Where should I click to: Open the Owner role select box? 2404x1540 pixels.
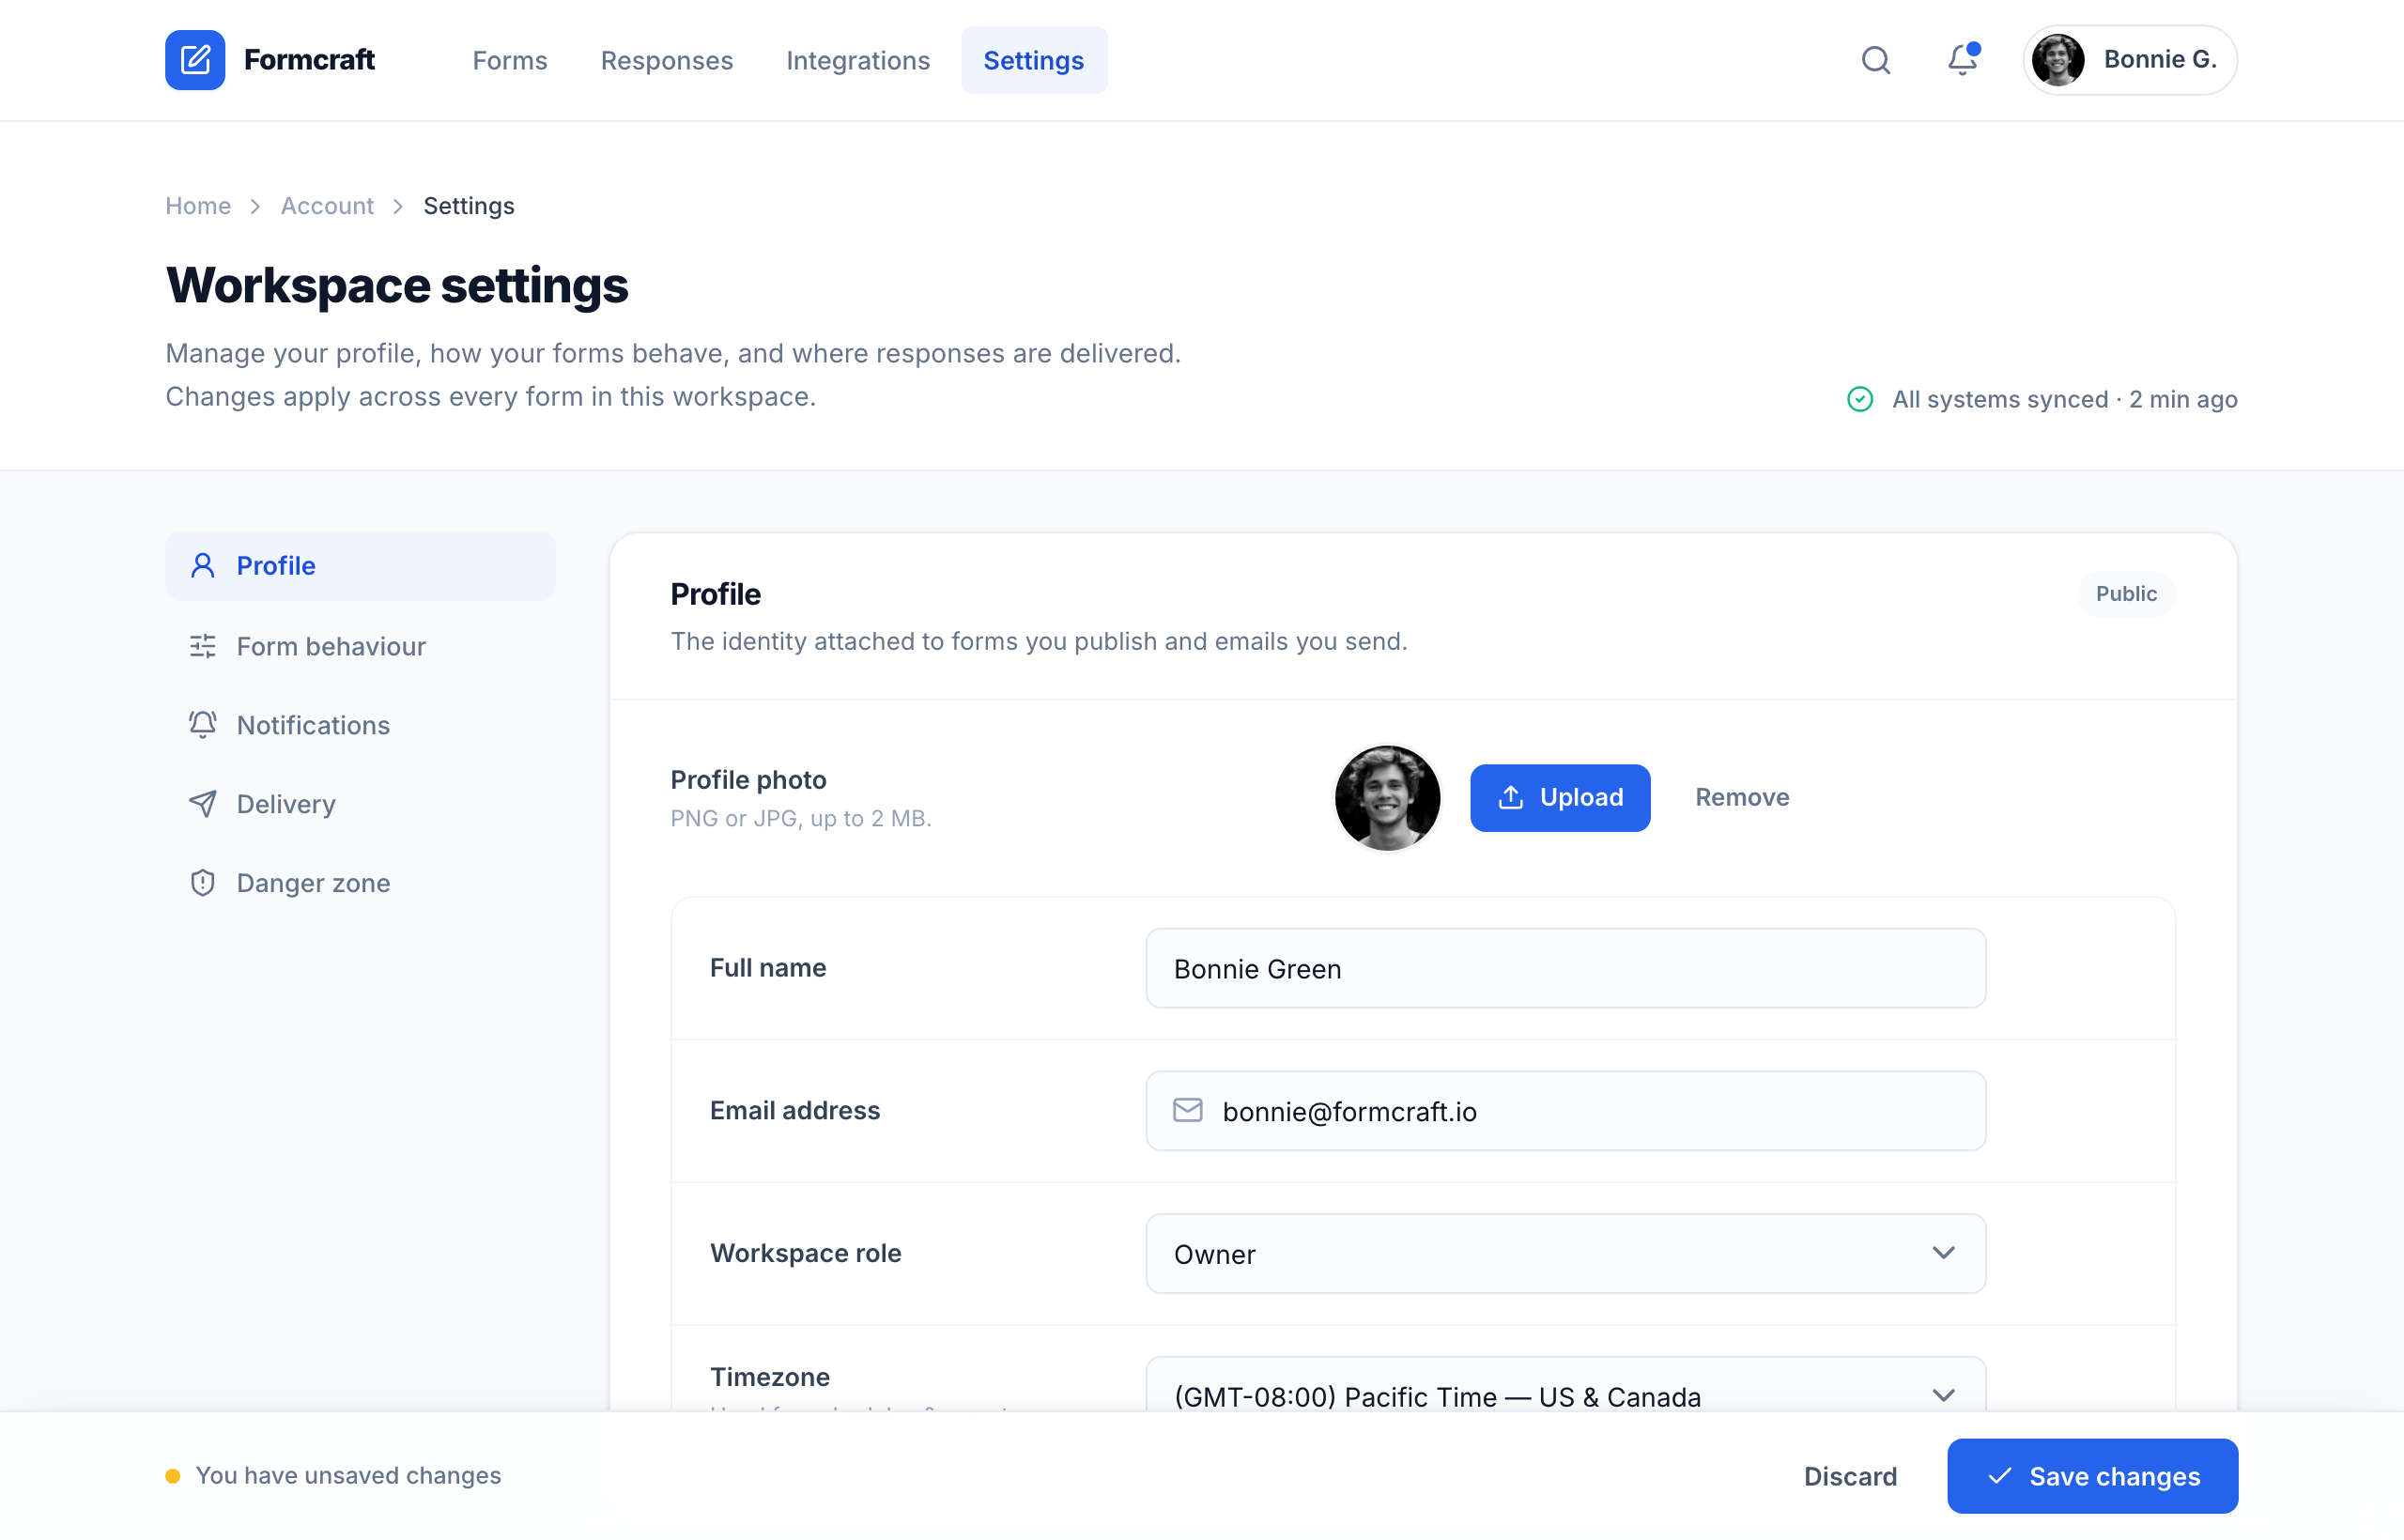click(1565, 1254)
